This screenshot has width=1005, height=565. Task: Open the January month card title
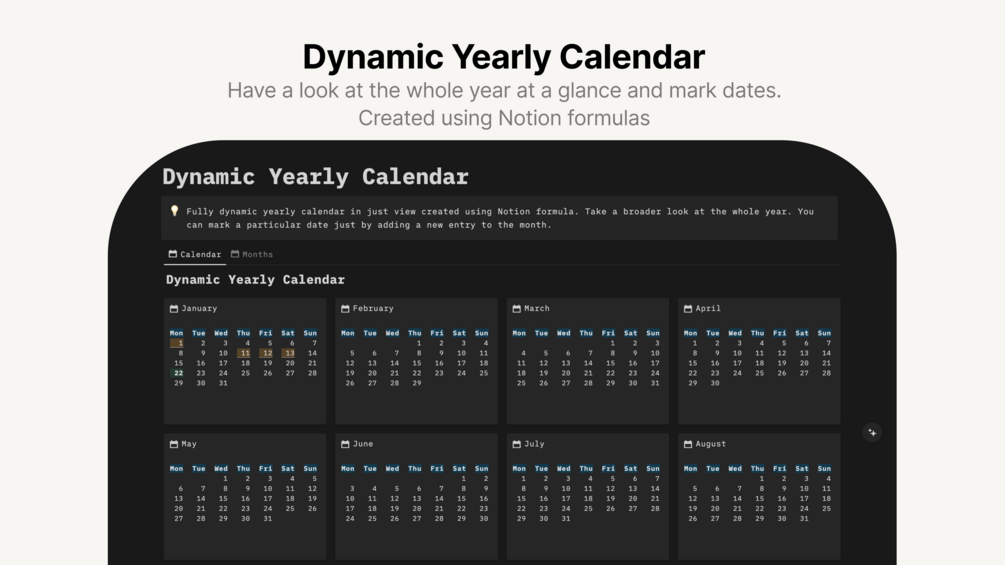199,309
